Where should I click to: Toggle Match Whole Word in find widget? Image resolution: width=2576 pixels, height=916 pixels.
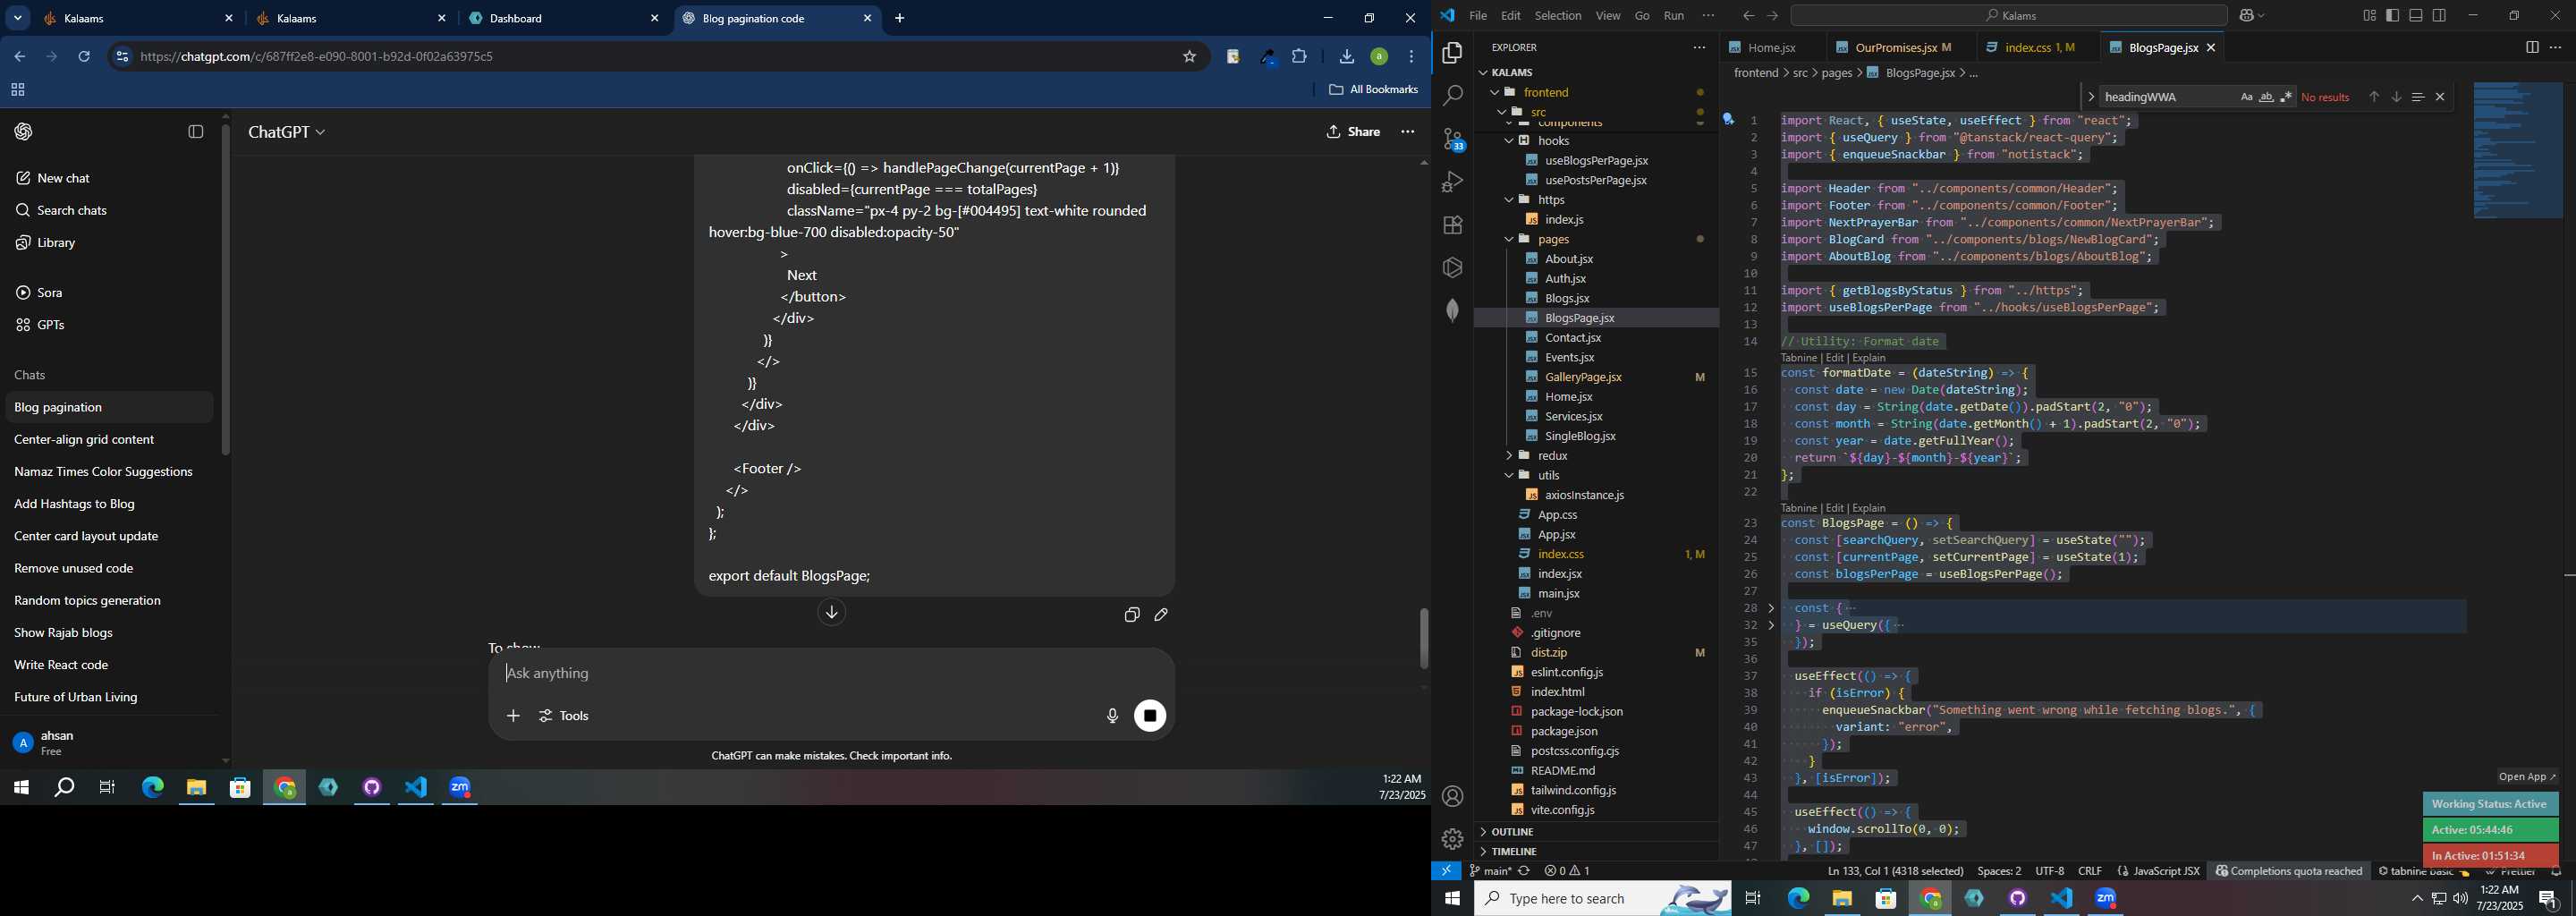pyautogui.click(x=2266, y=97)
